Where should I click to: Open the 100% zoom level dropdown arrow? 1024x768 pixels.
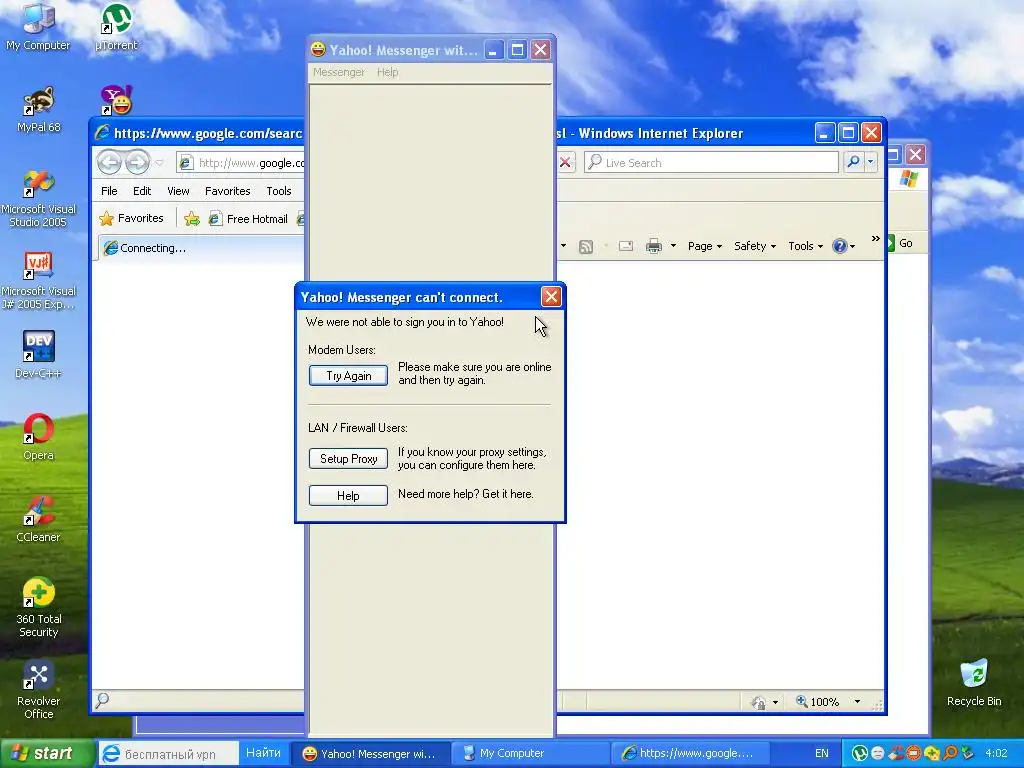(857, 701)
